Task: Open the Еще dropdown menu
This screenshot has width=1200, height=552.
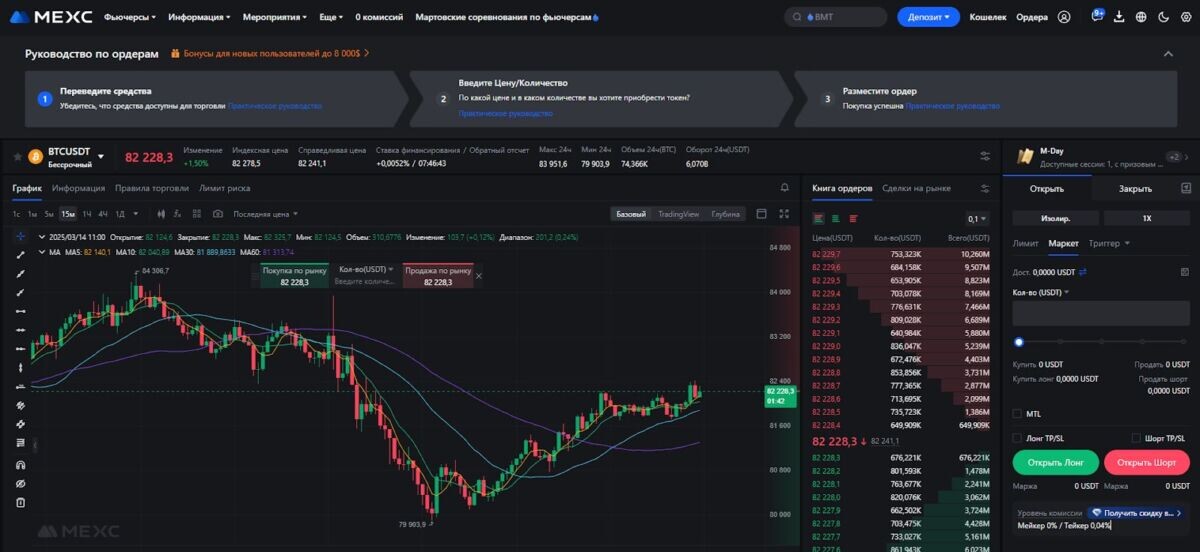Action: click(x=331, y=17)
